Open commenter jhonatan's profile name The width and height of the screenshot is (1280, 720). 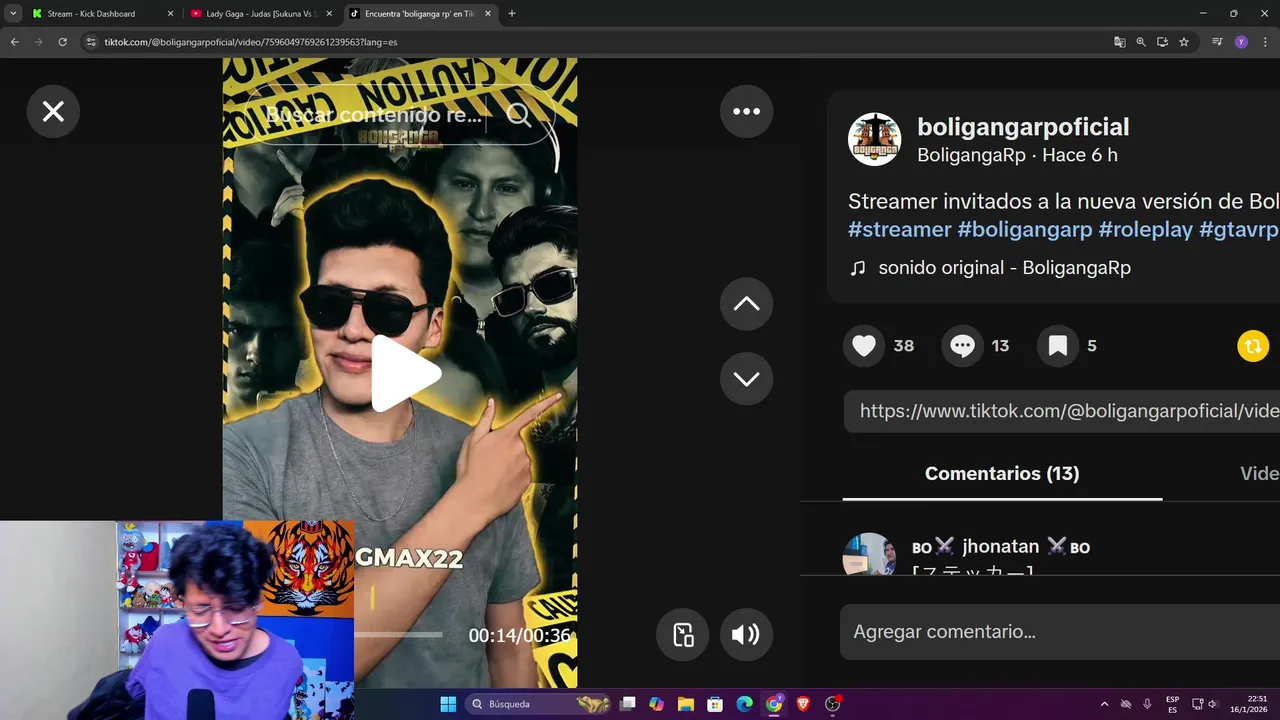point(1001,547)
